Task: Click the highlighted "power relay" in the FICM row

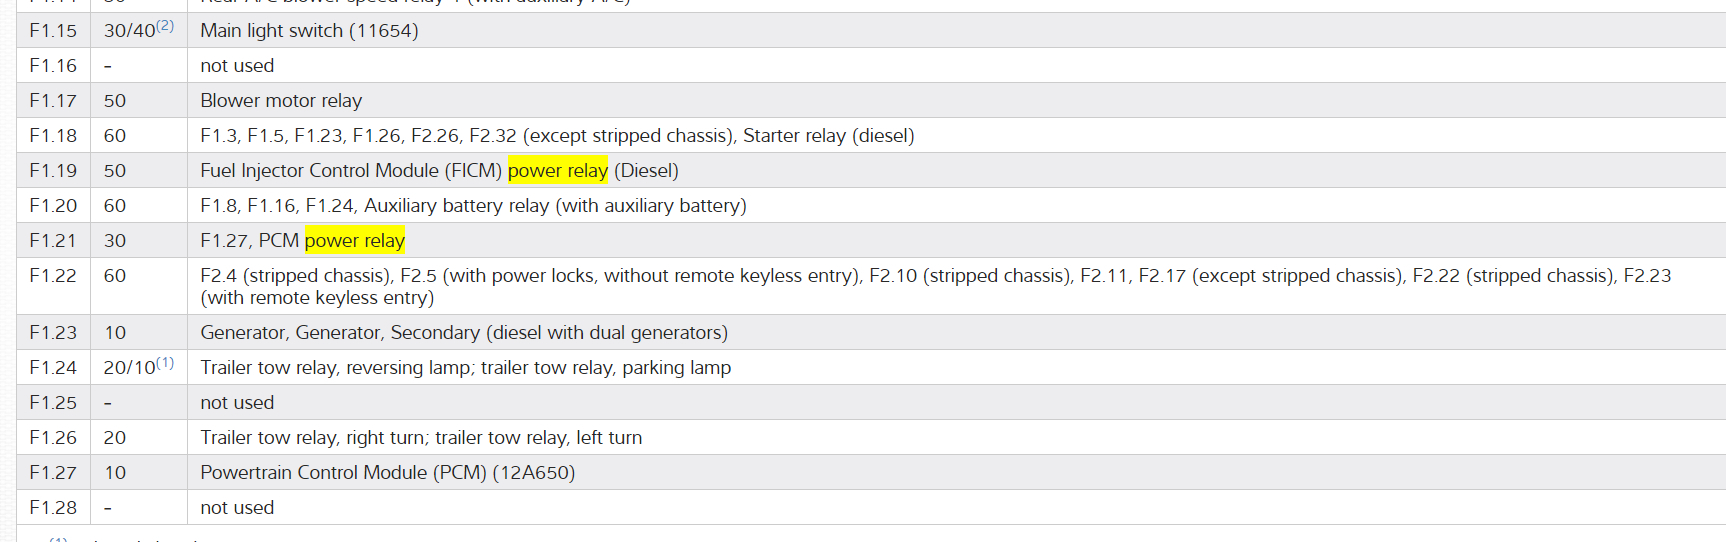Action: 557,171
